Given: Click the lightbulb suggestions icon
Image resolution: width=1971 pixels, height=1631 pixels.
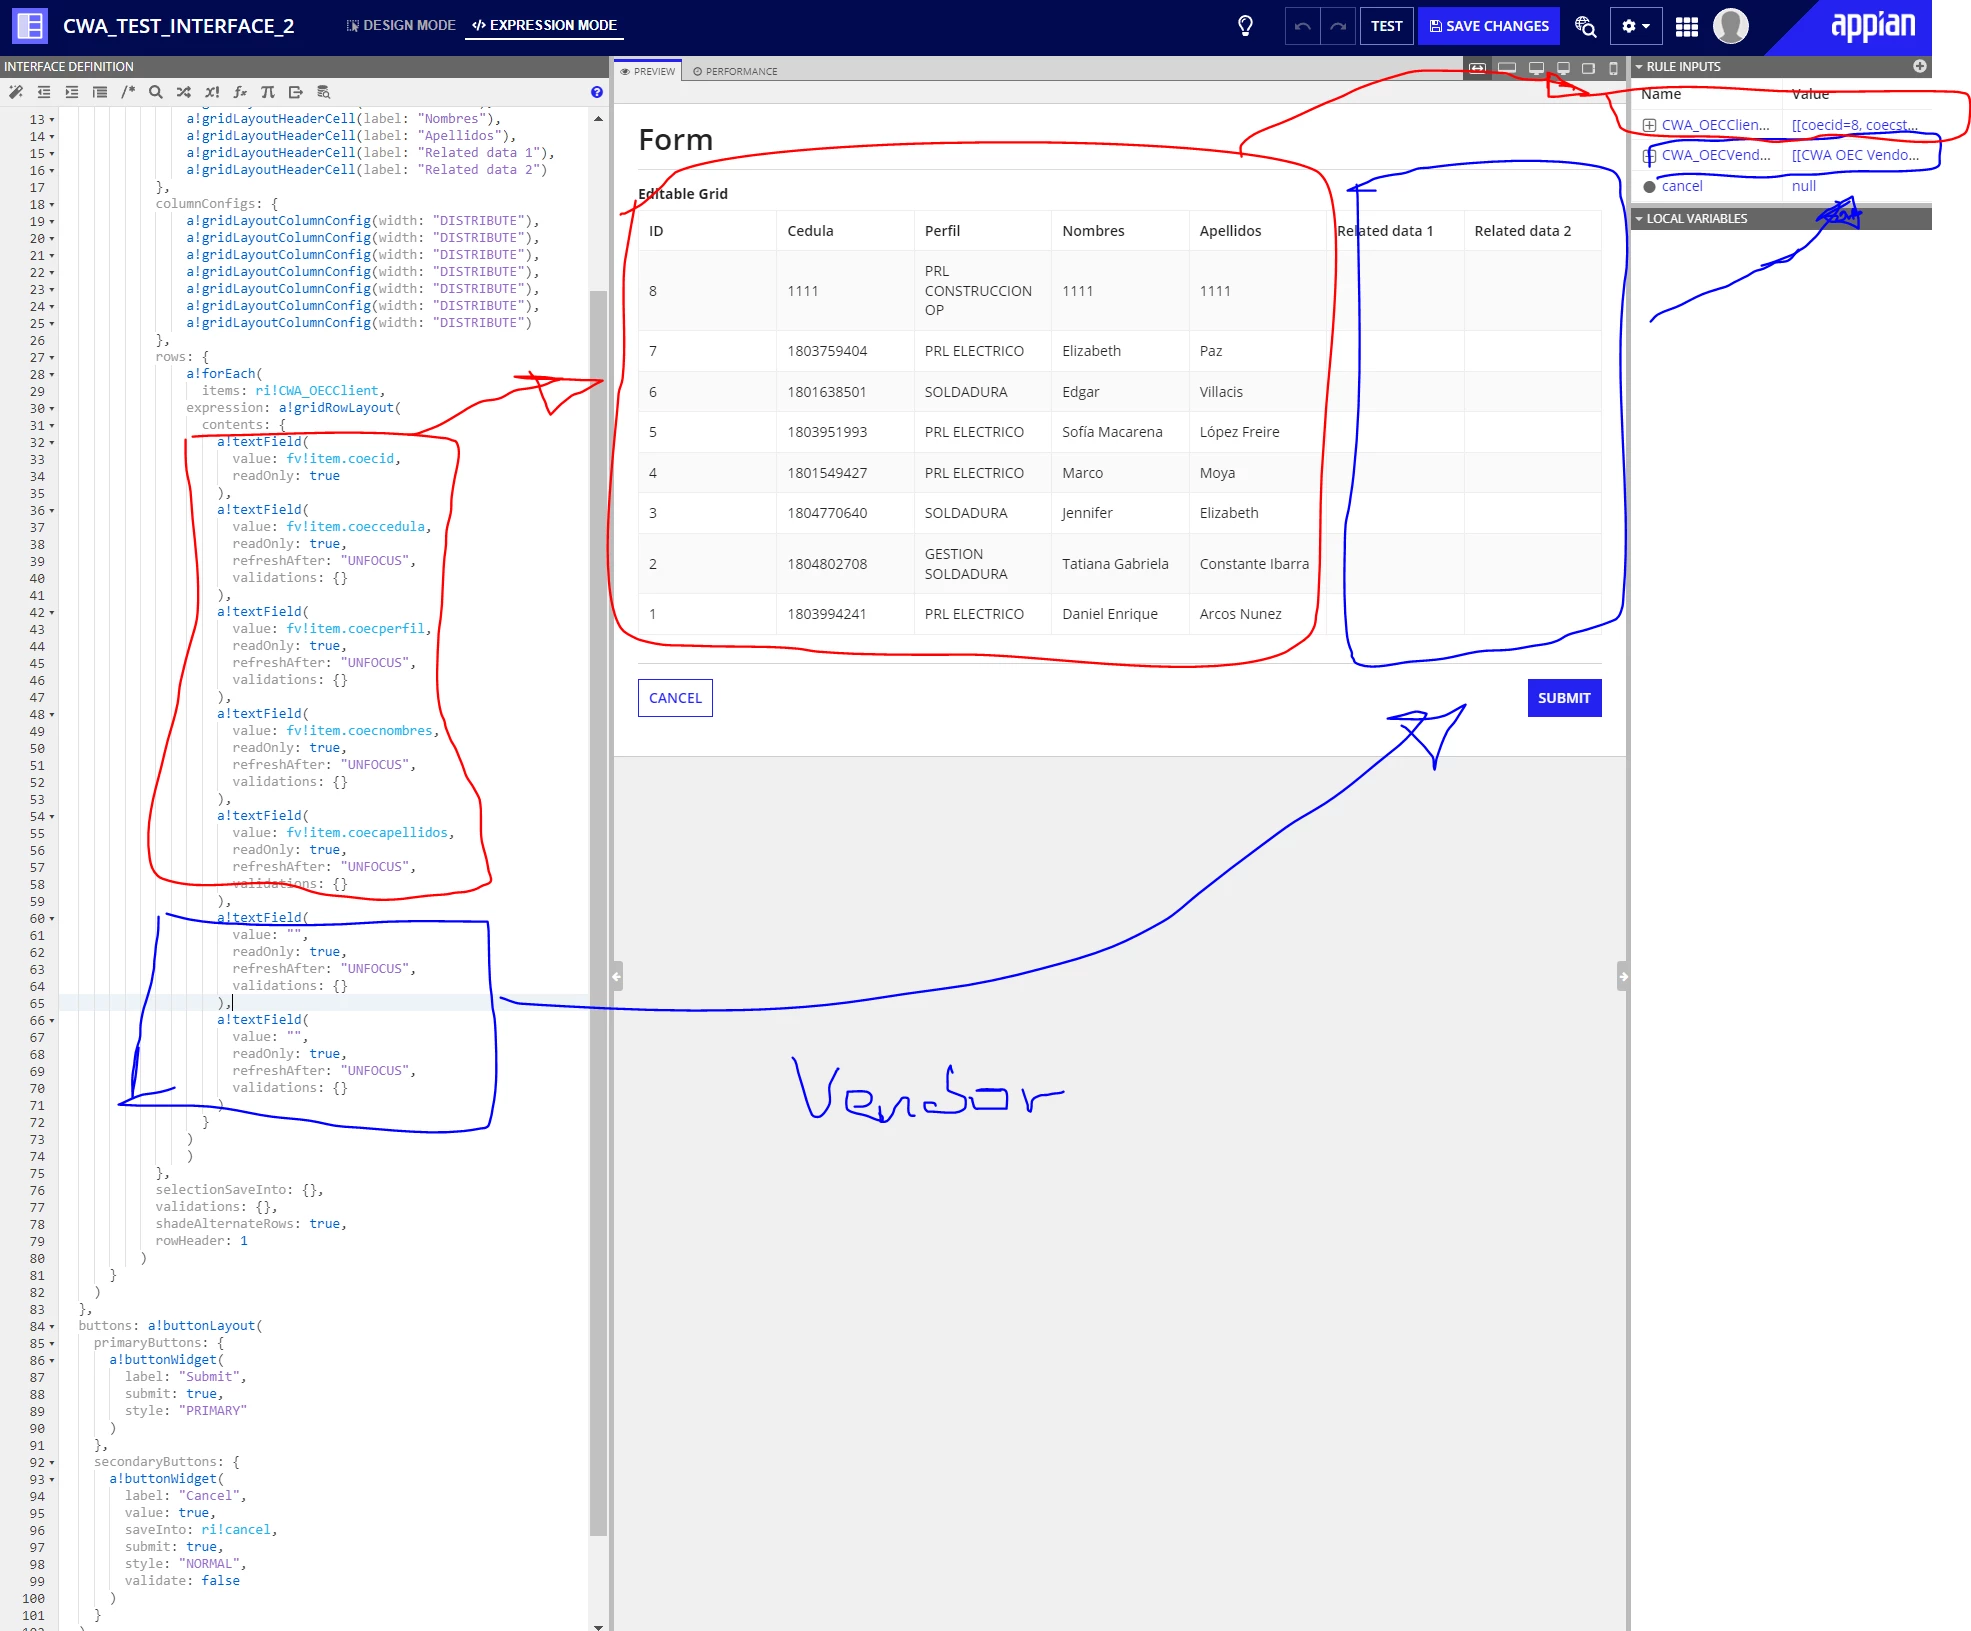Looking at the screenshot, I should point(1246,26).
